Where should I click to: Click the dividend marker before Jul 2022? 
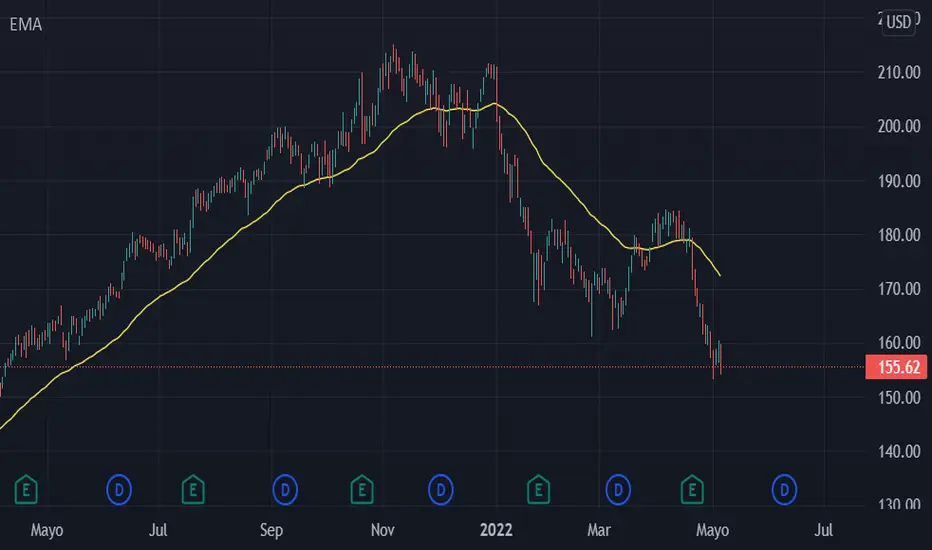[784, 490]
